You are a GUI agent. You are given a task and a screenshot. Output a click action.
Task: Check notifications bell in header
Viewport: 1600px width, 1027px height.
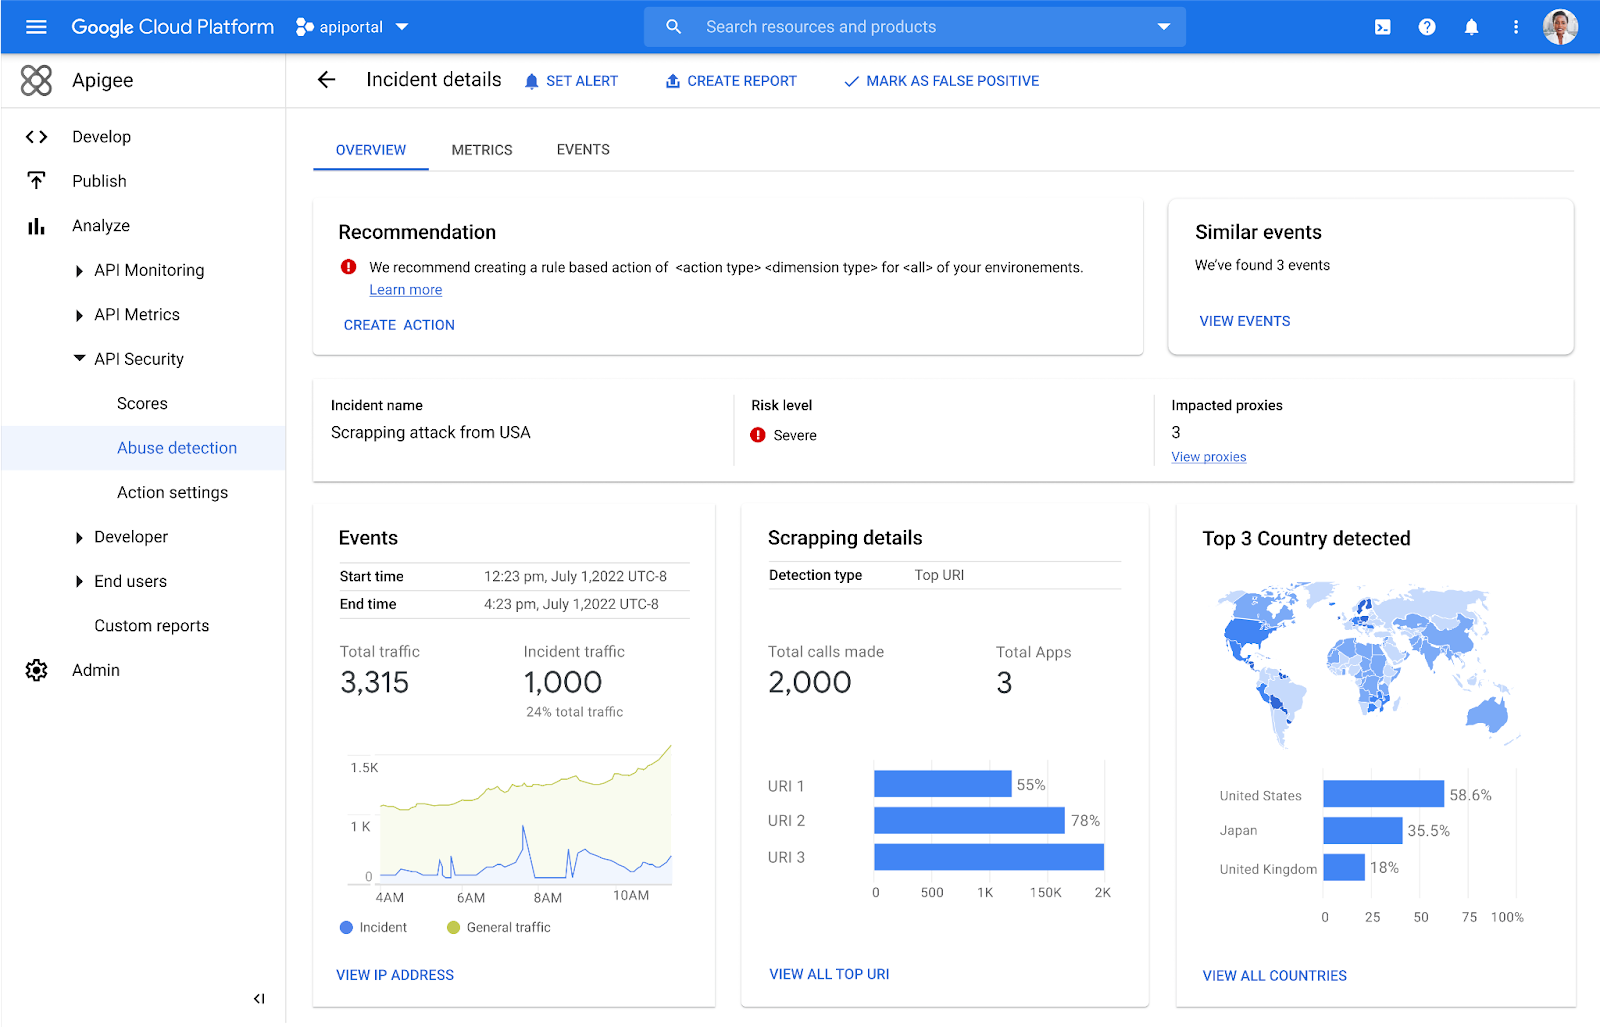coord(1471,27)
